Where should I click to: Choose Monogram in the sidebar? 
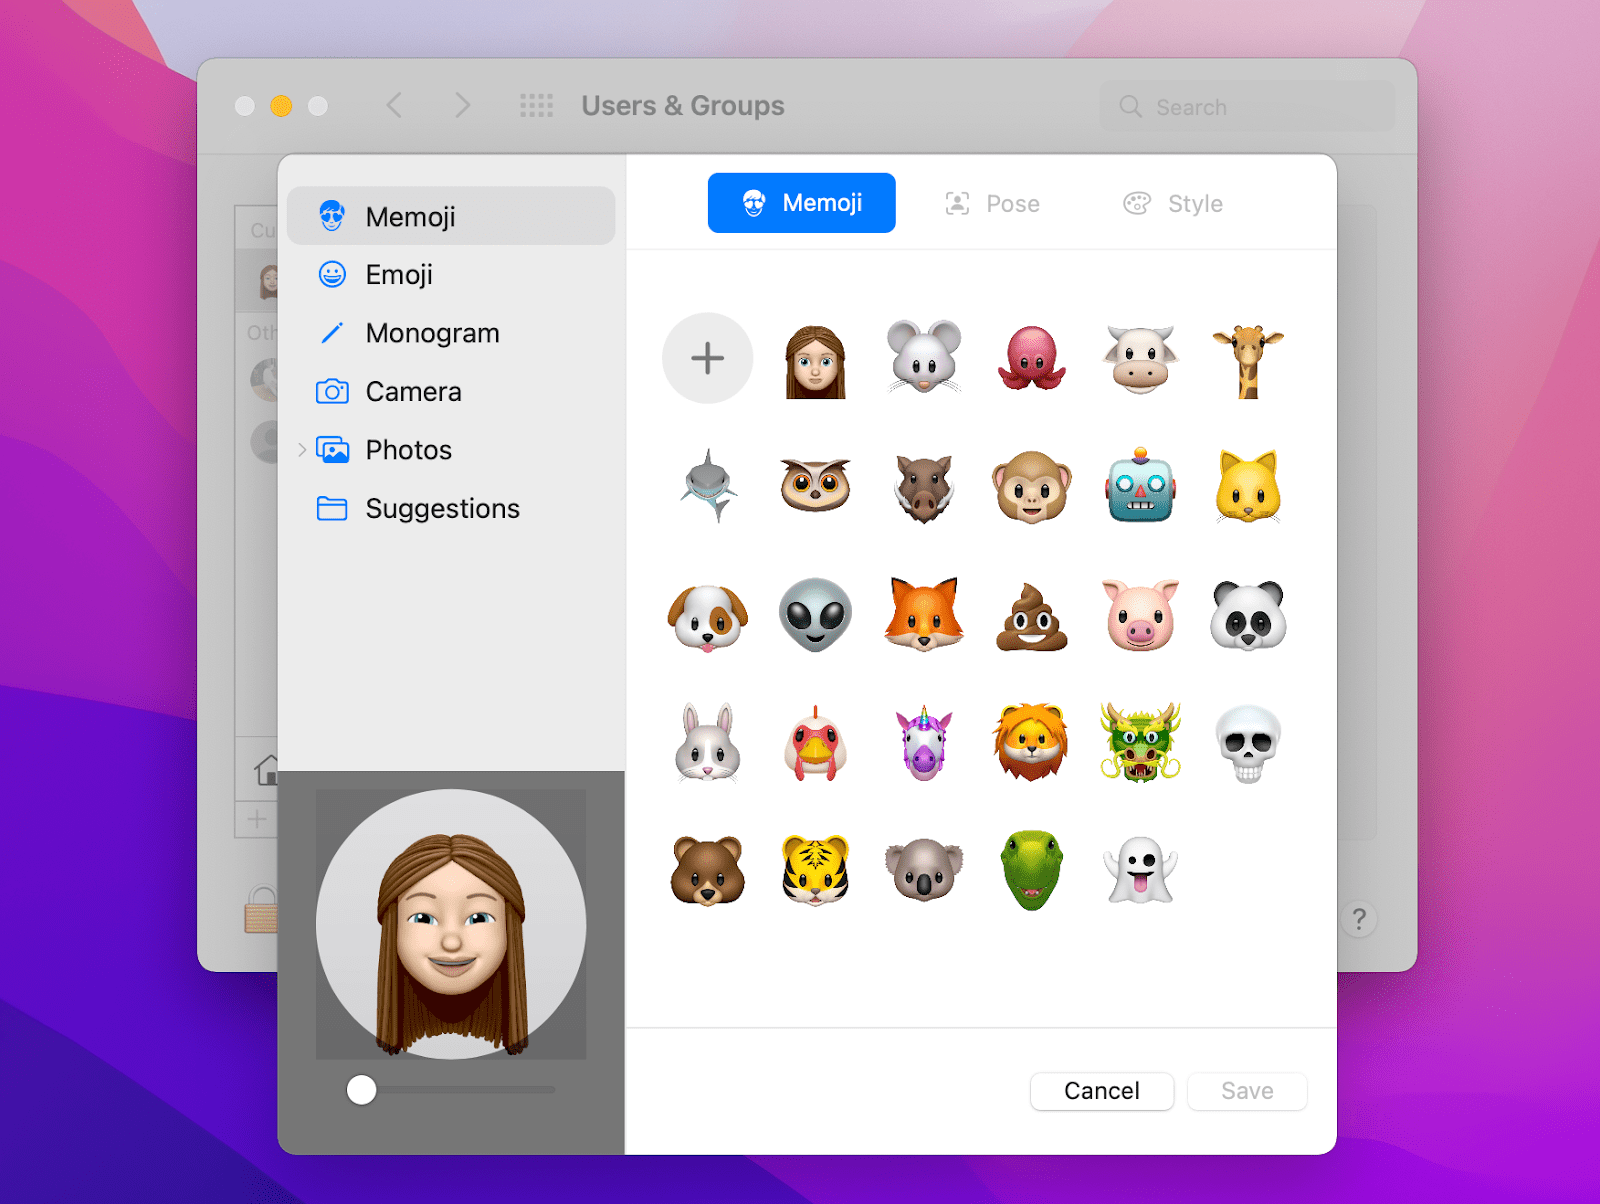click(x=451, y=333)
